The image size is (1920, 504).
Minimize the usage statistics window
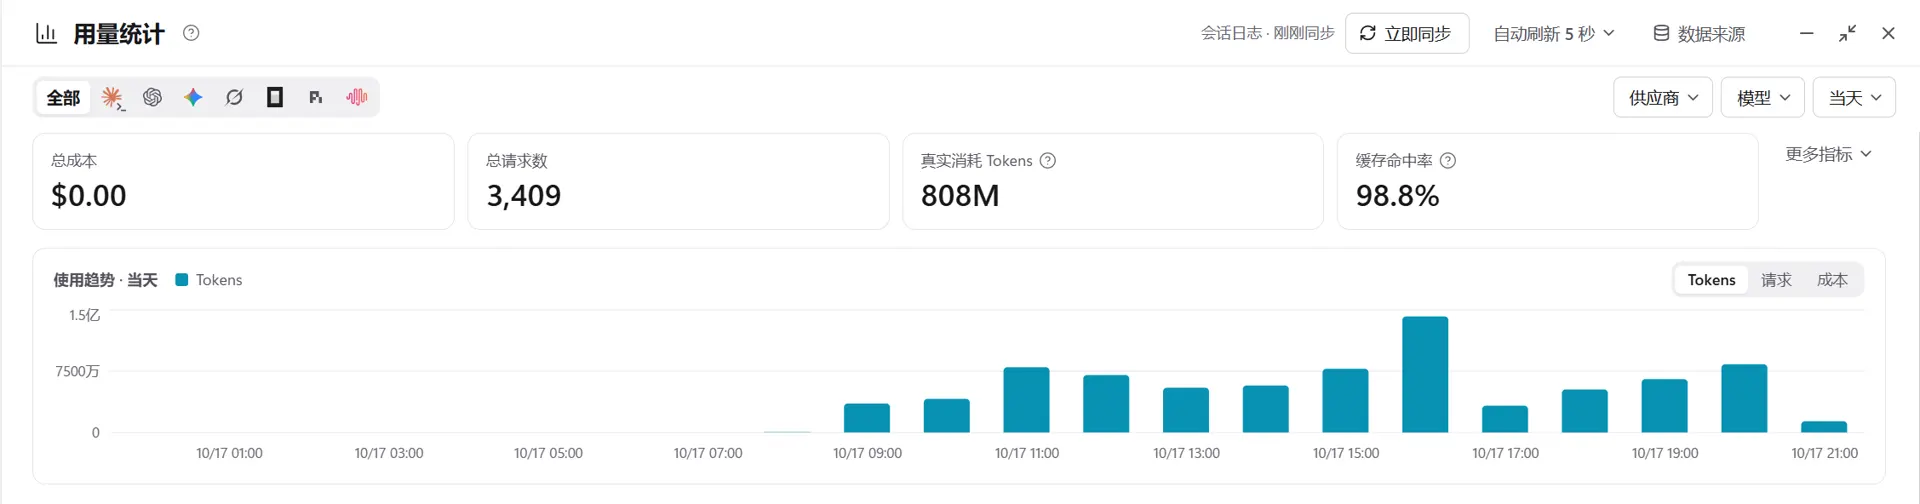[1806, 33]
